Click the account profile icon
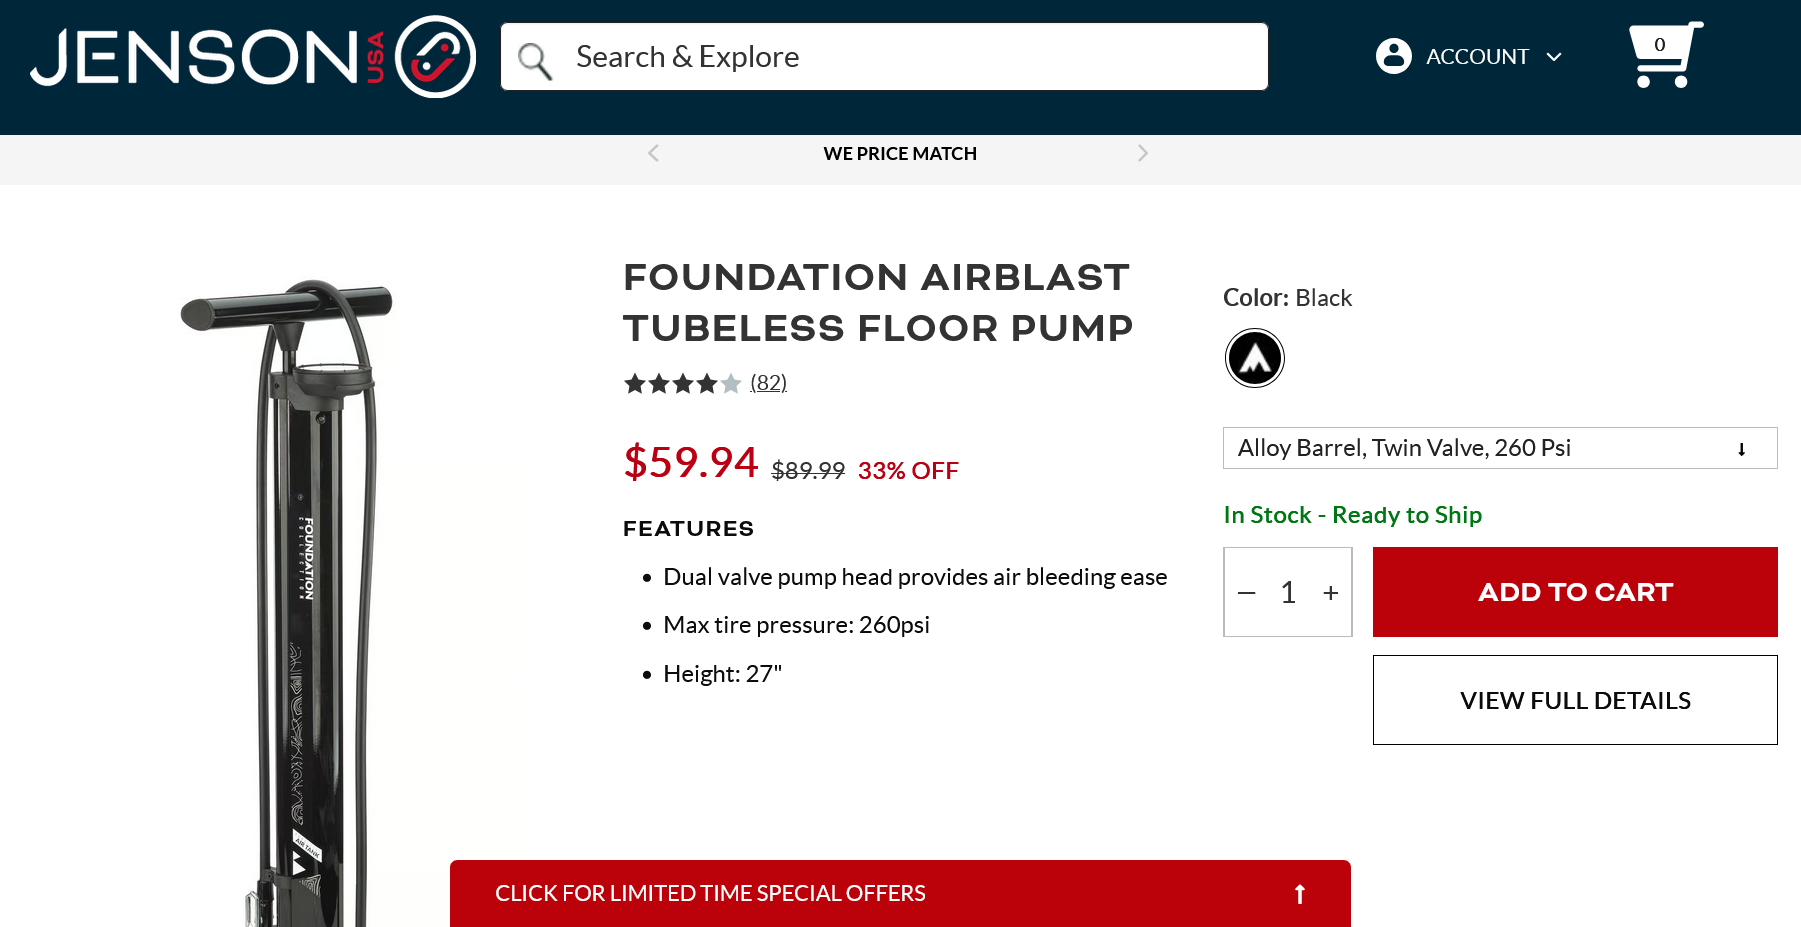This screenshot has width=1801, height=927. (x=1393, y=56)
